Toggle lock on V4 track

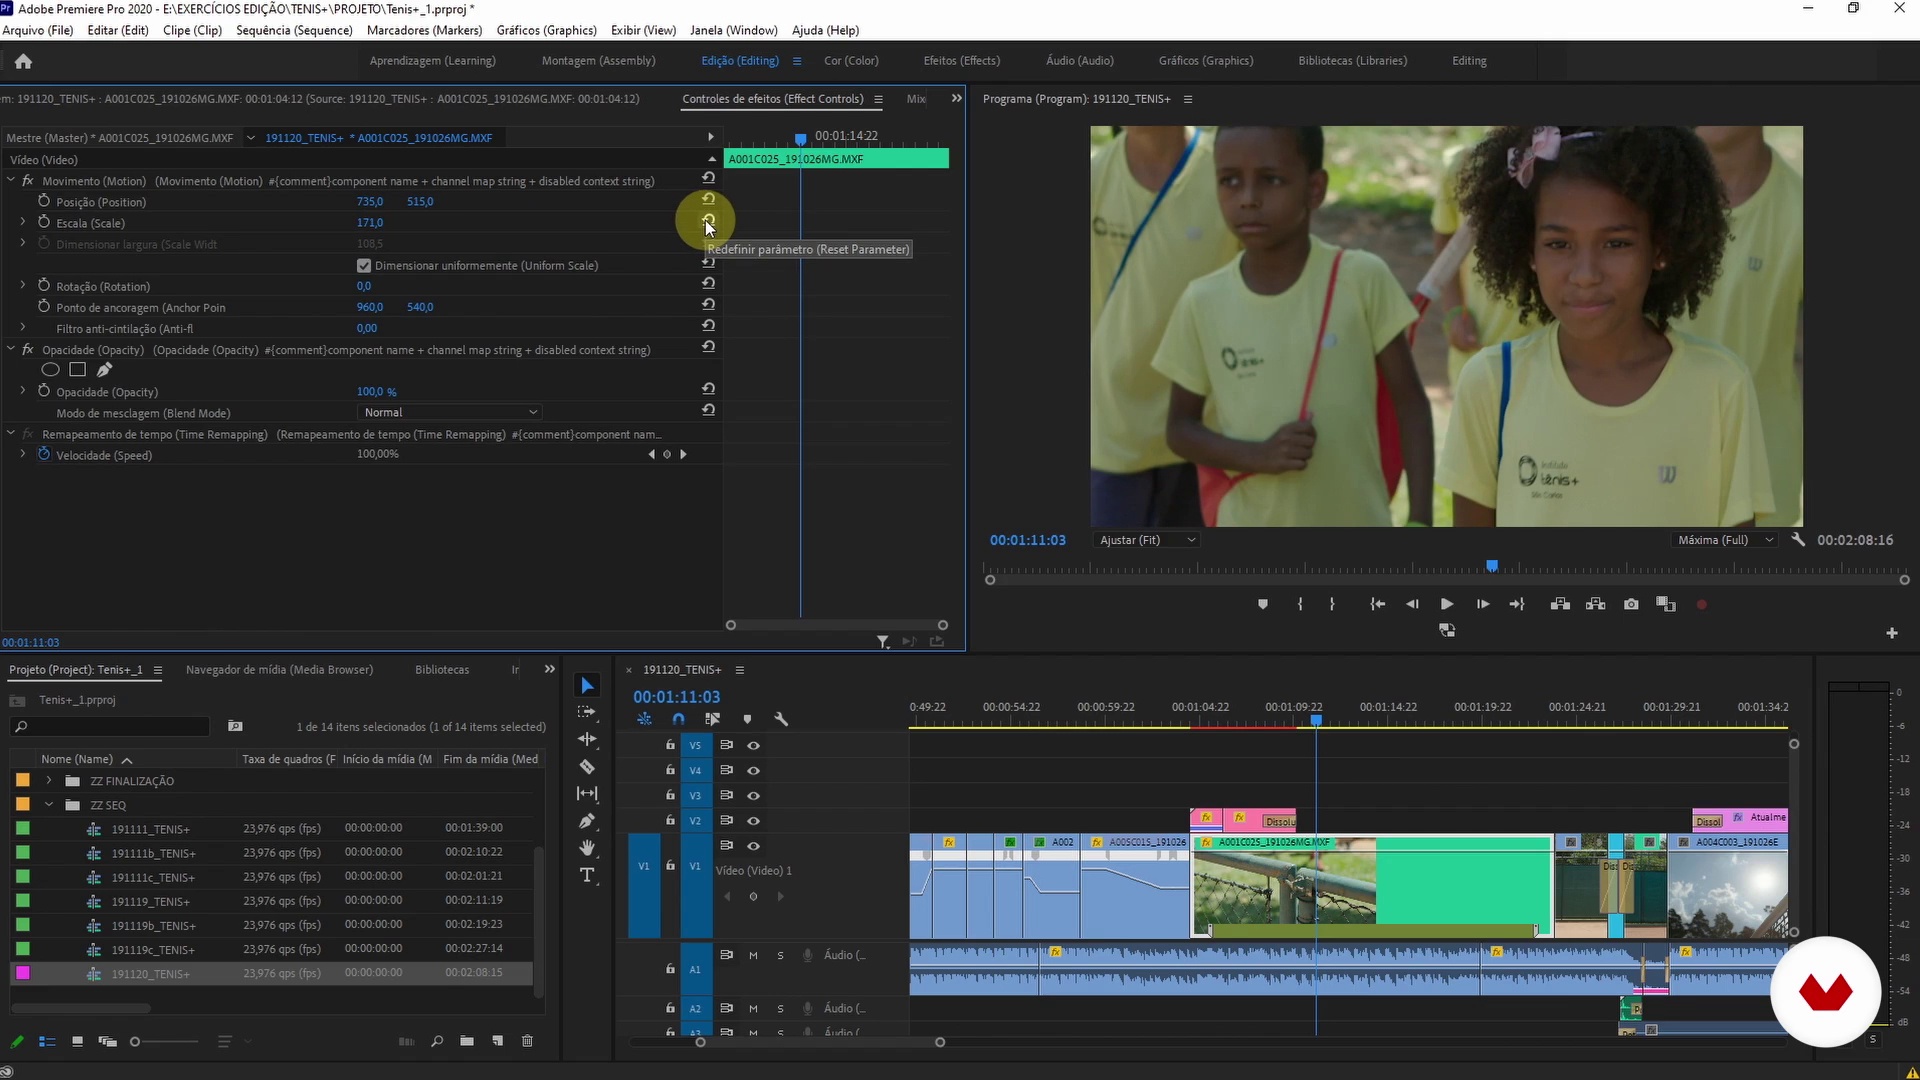[x=670, y=770]
